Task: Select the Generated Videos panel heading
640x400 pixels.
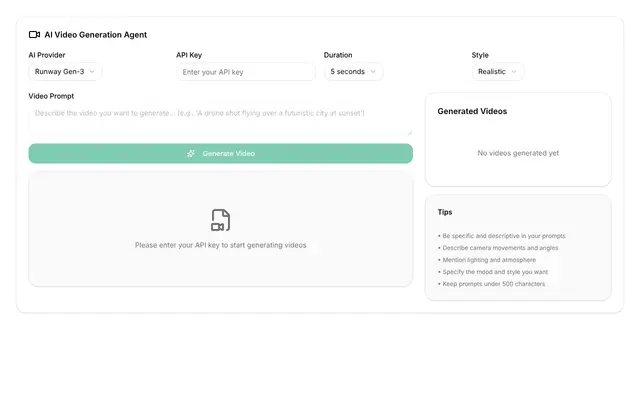Action: click(472, 111)
